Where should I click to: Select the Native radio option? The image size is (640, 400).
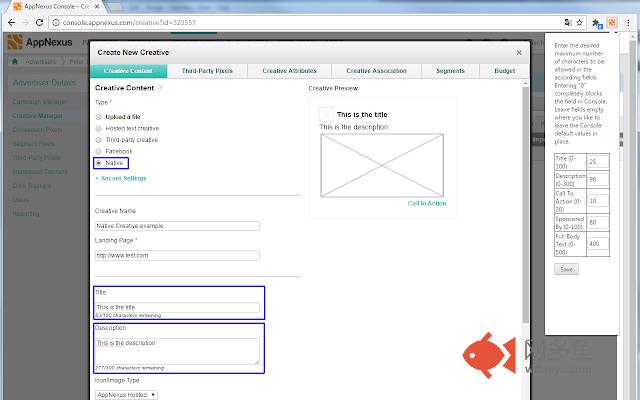98,163
